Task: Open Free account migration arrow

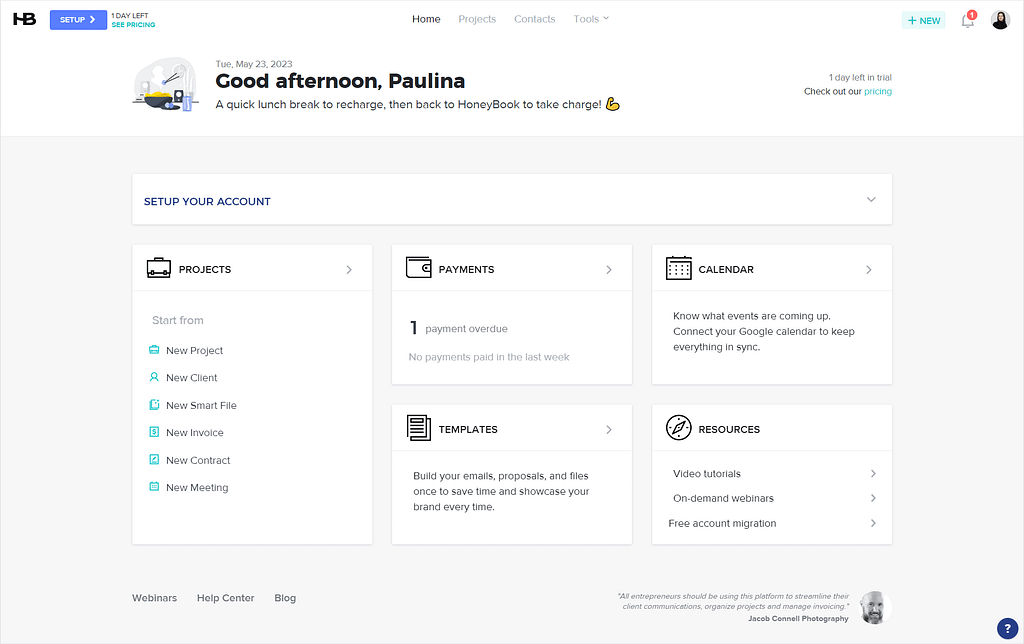Action: pyautogui.click(x=873, y=523)
